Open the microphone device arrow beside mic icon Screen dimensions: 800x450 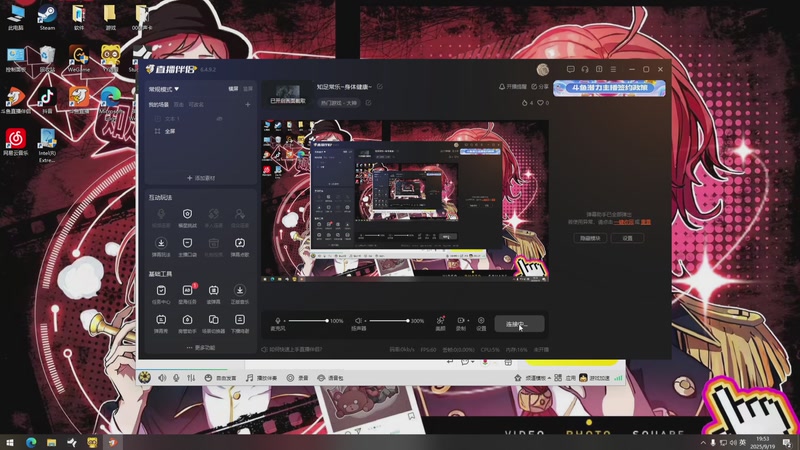pos(285,321)
